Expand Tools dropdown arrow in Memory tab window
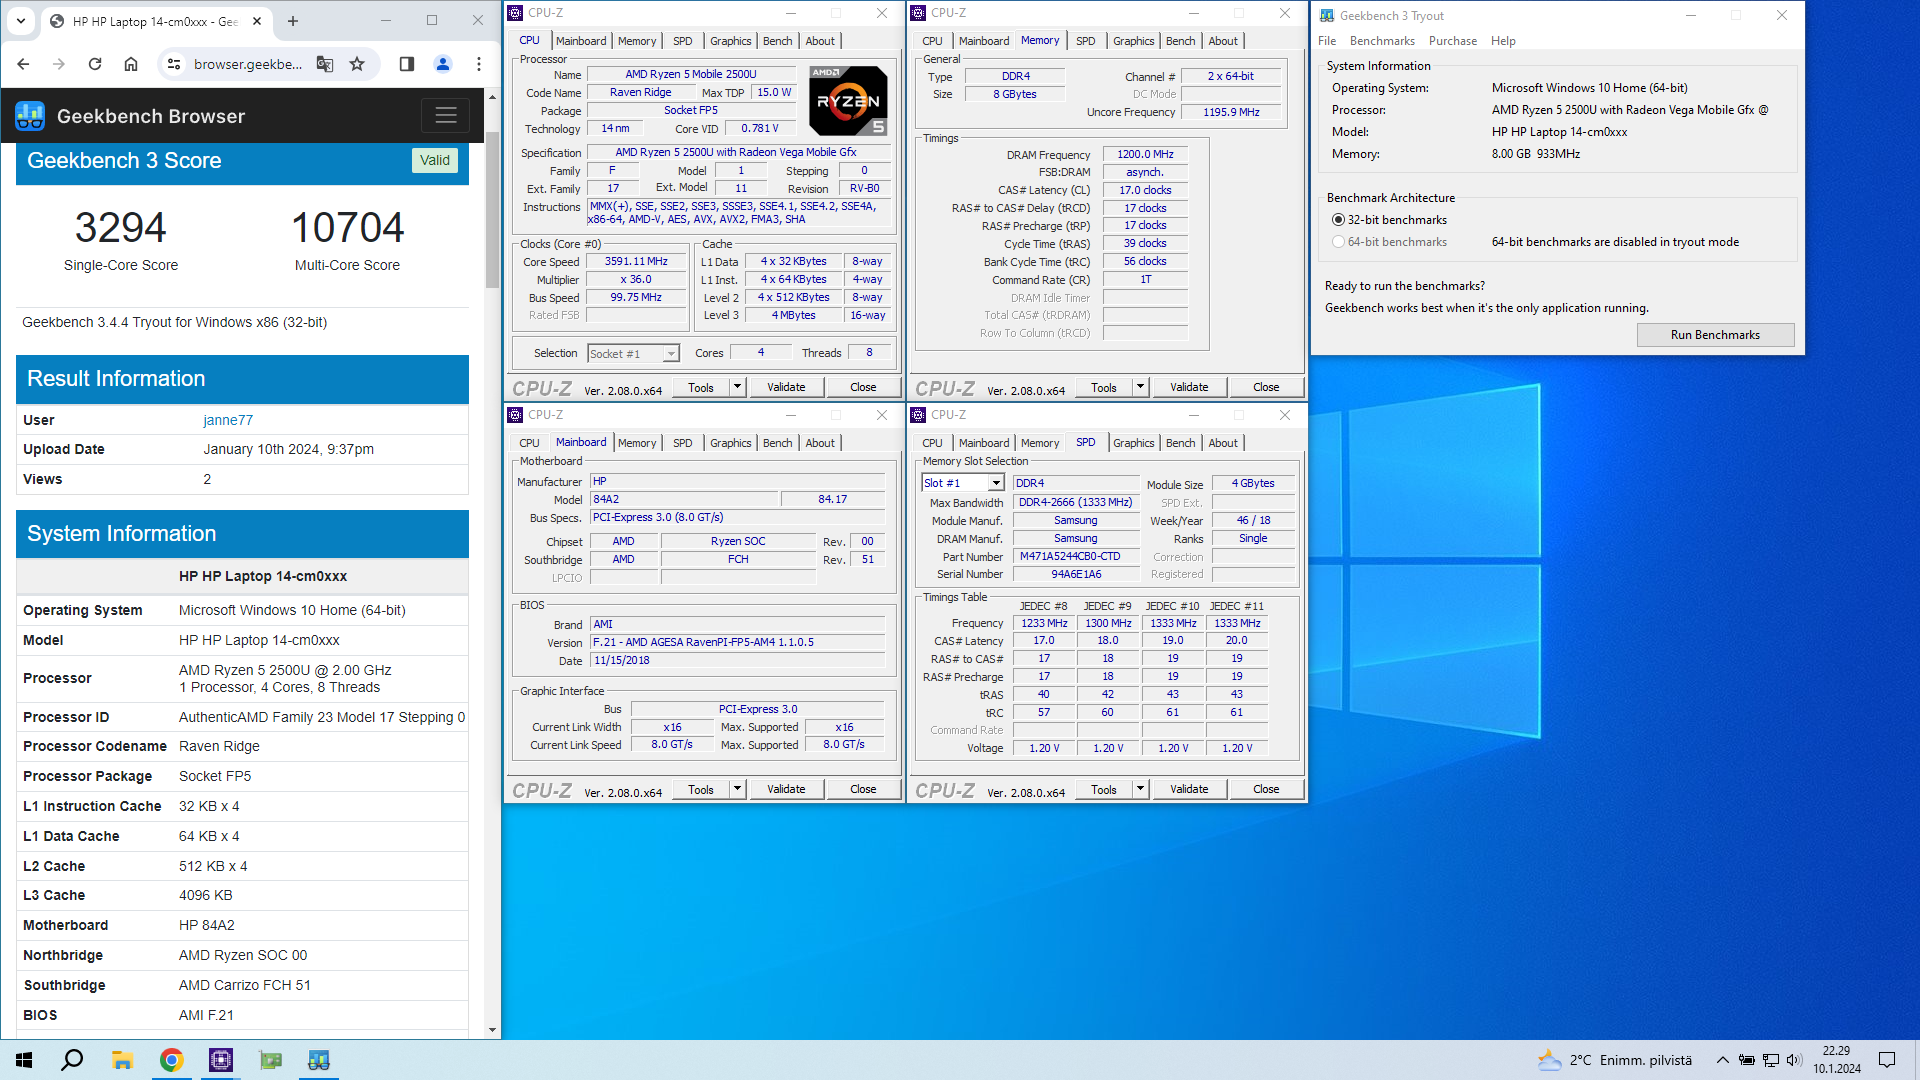This screenshot has height=1080, width=1920. [1140, 387]
